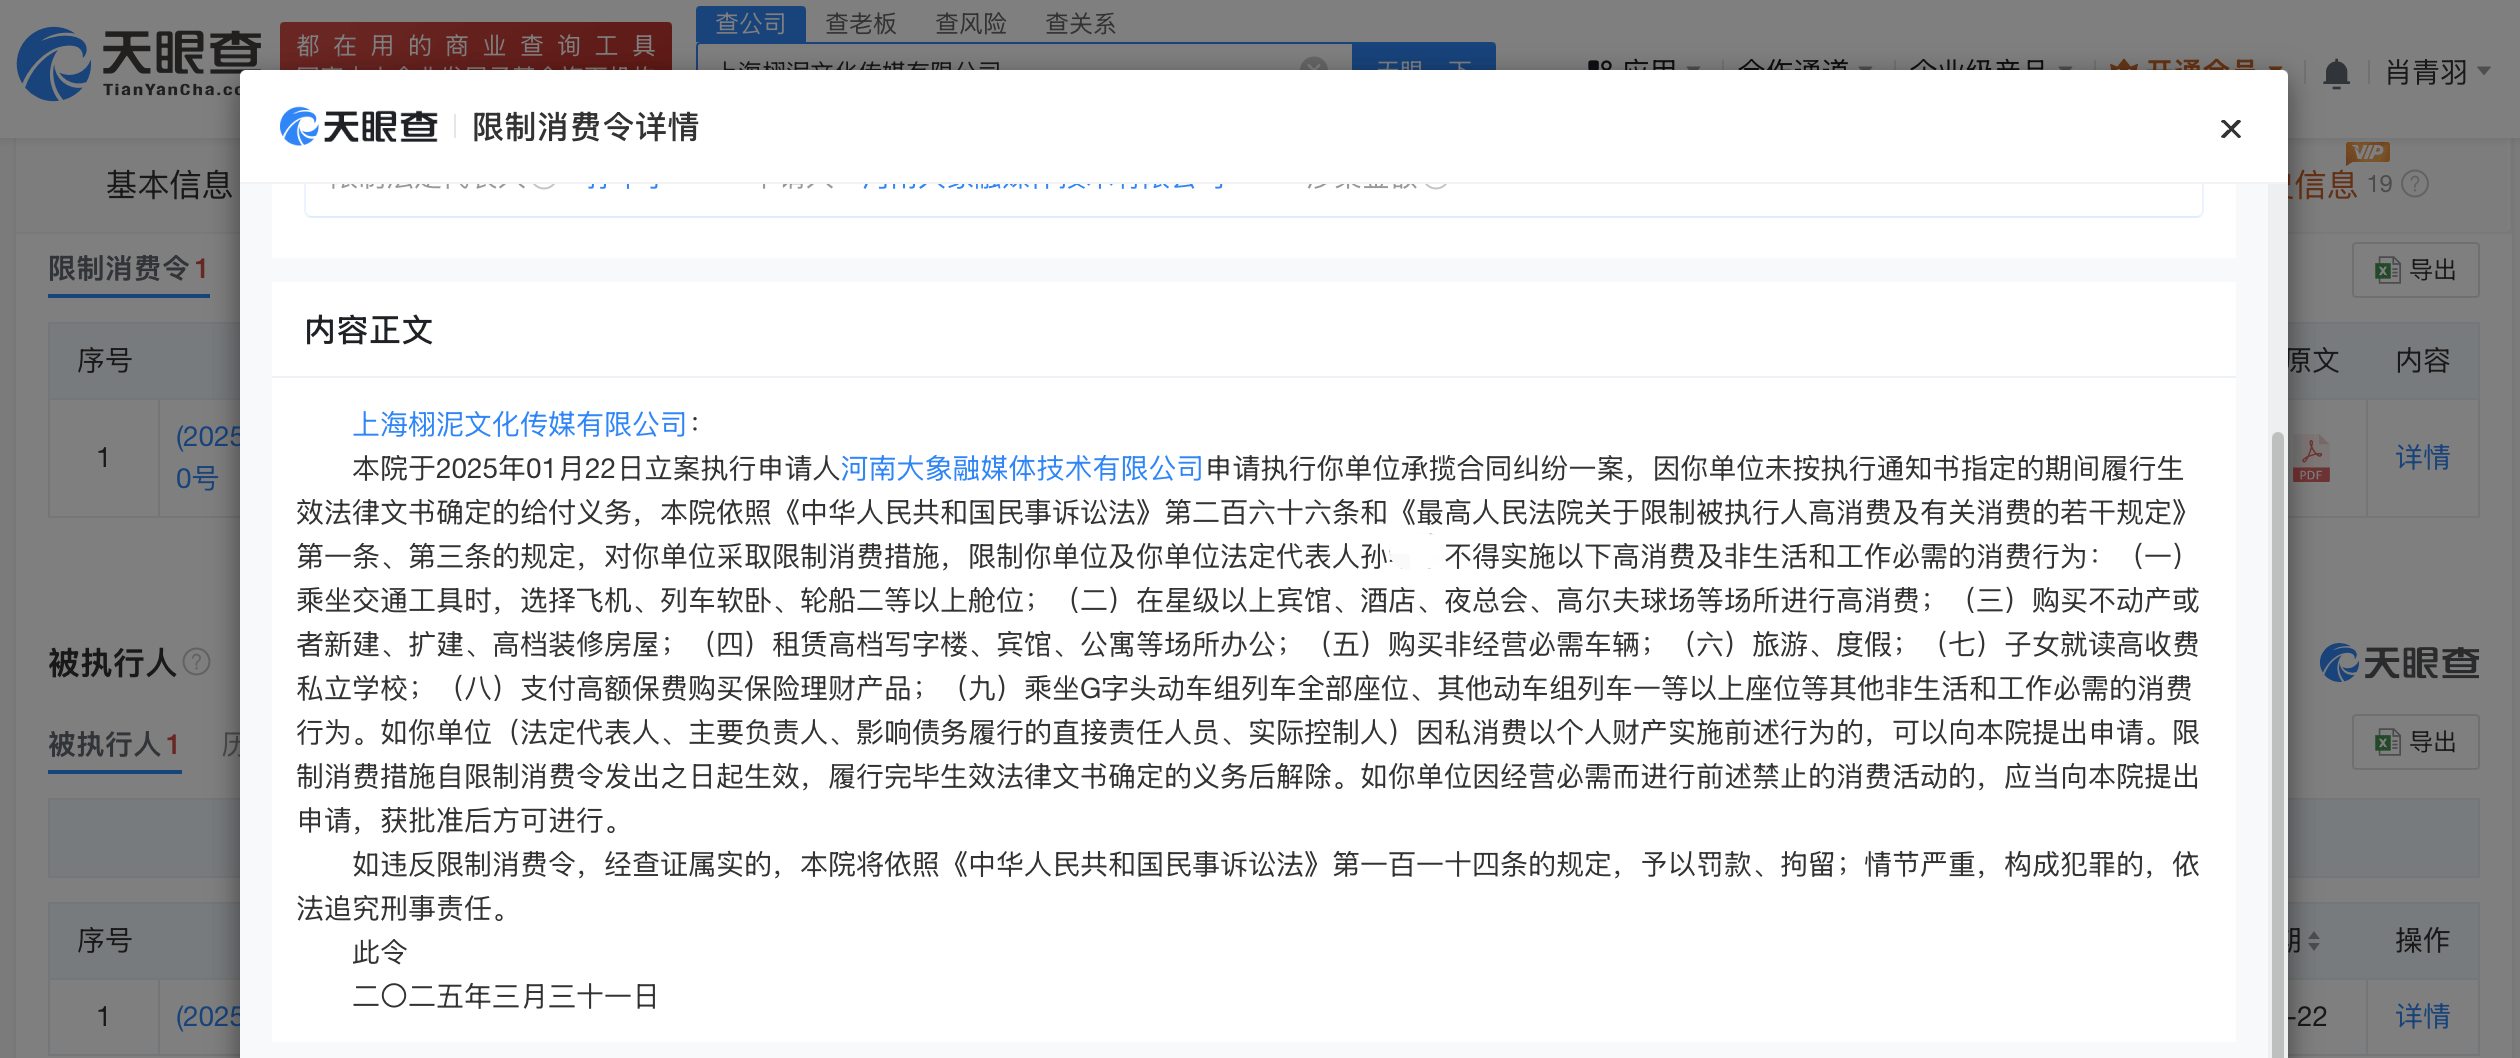Click the notification bell icon
This screenshot has width=2520, height=1058.
(2336, 73)
